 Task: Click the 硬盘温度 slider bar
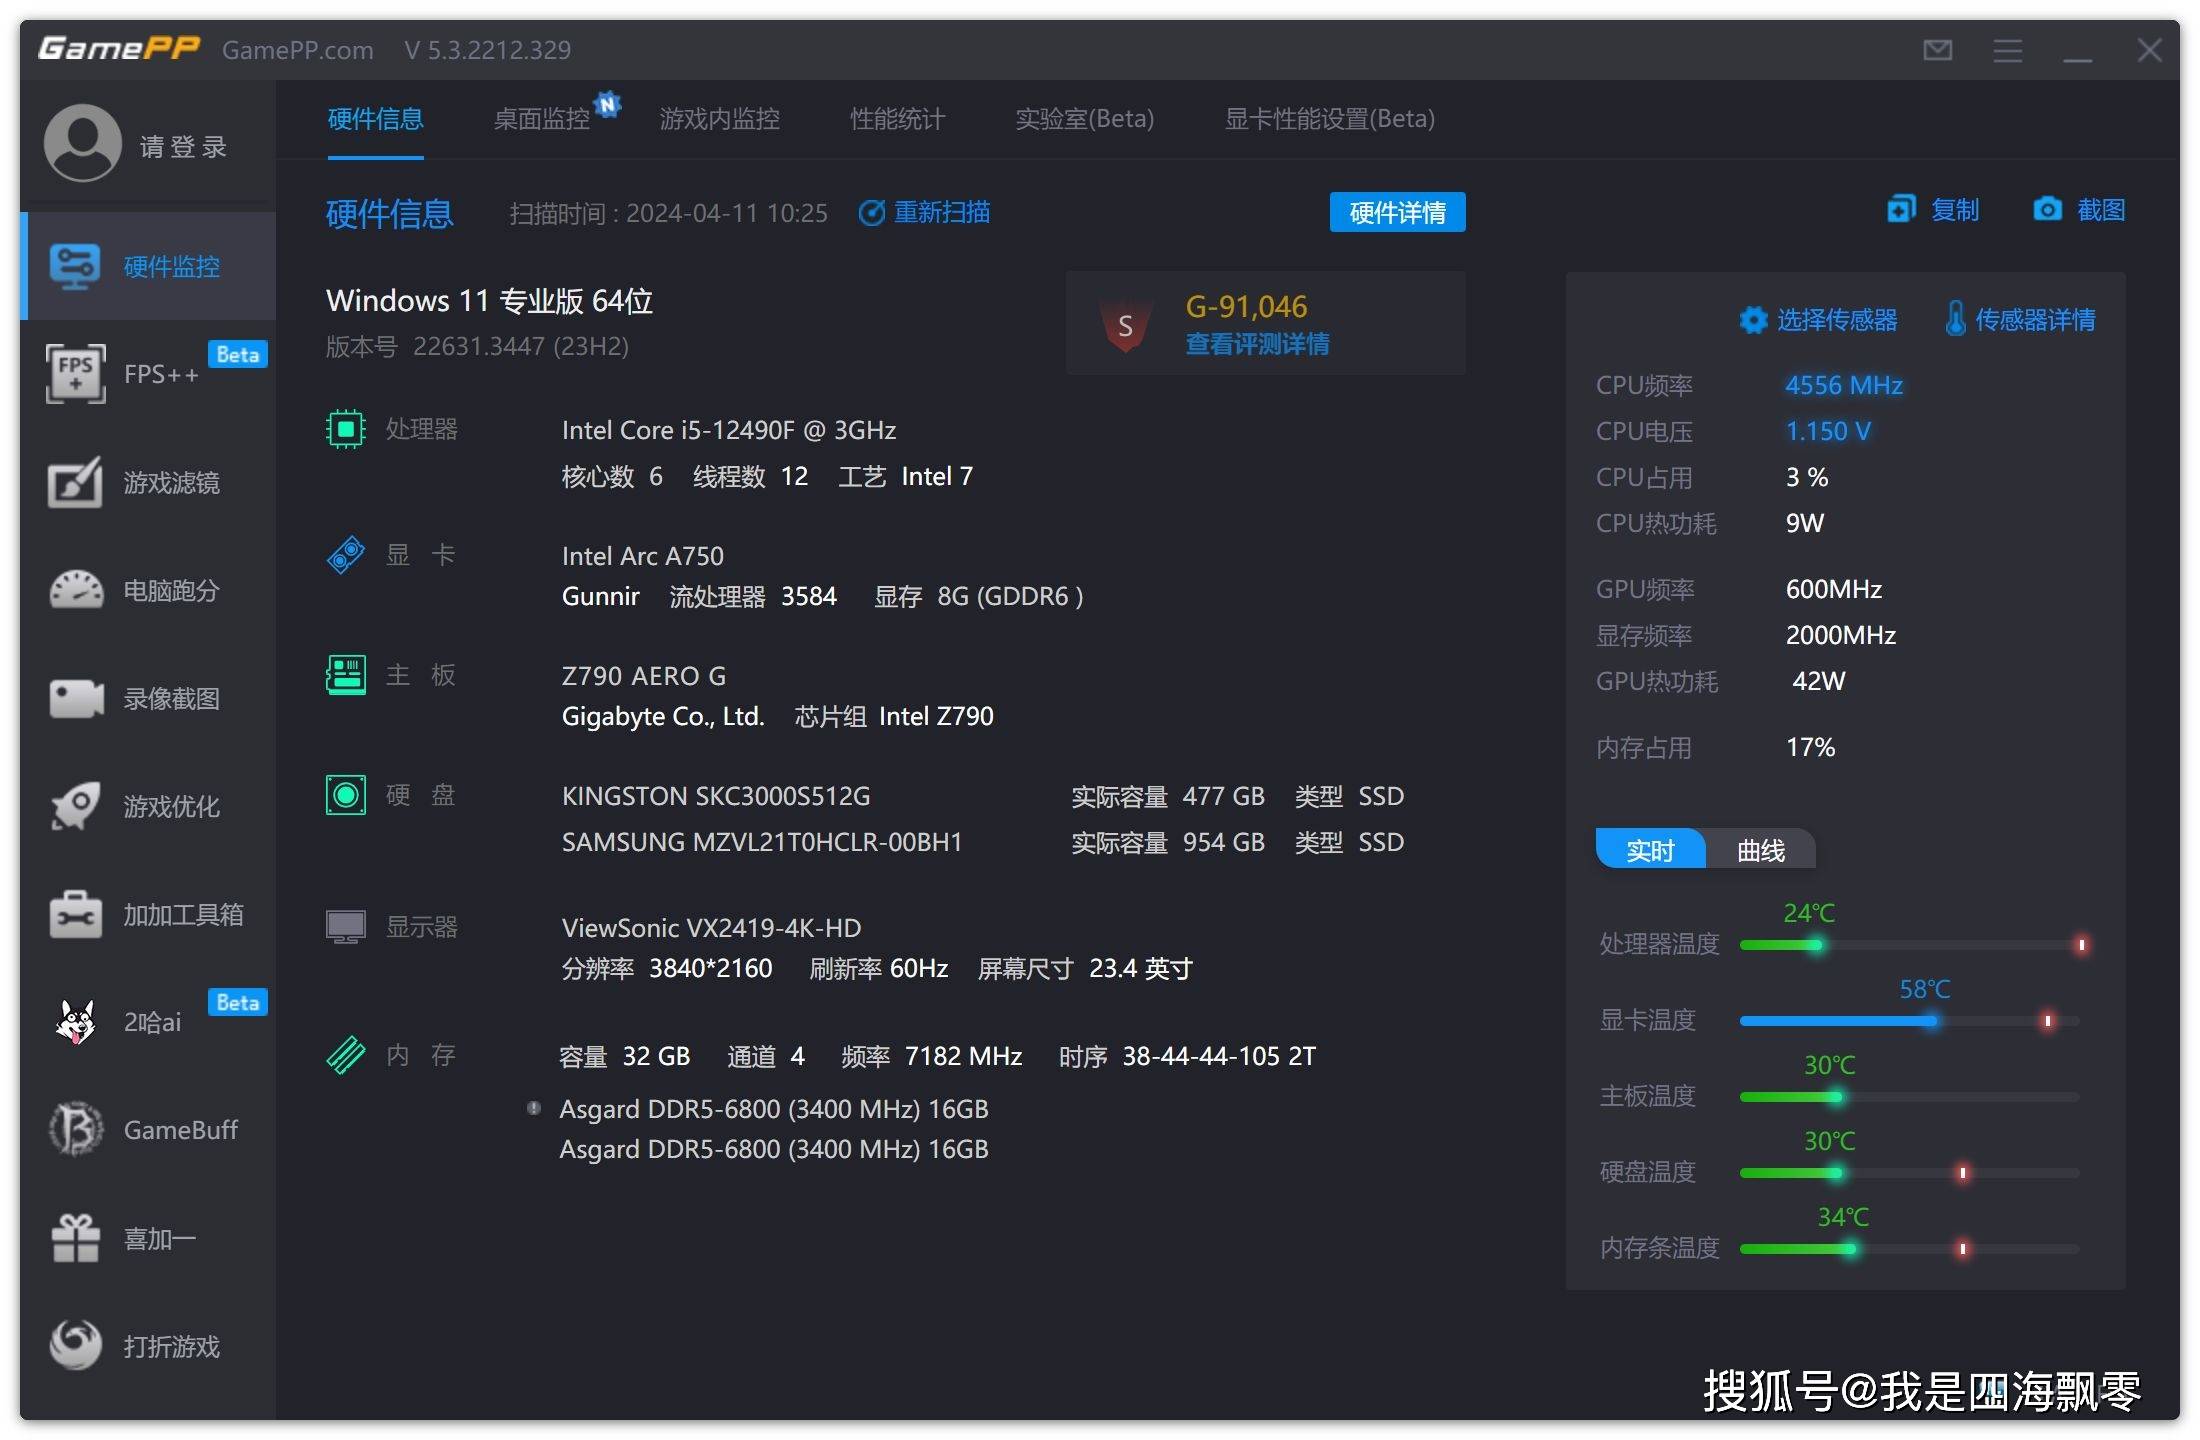(x=1911, y=1173)
